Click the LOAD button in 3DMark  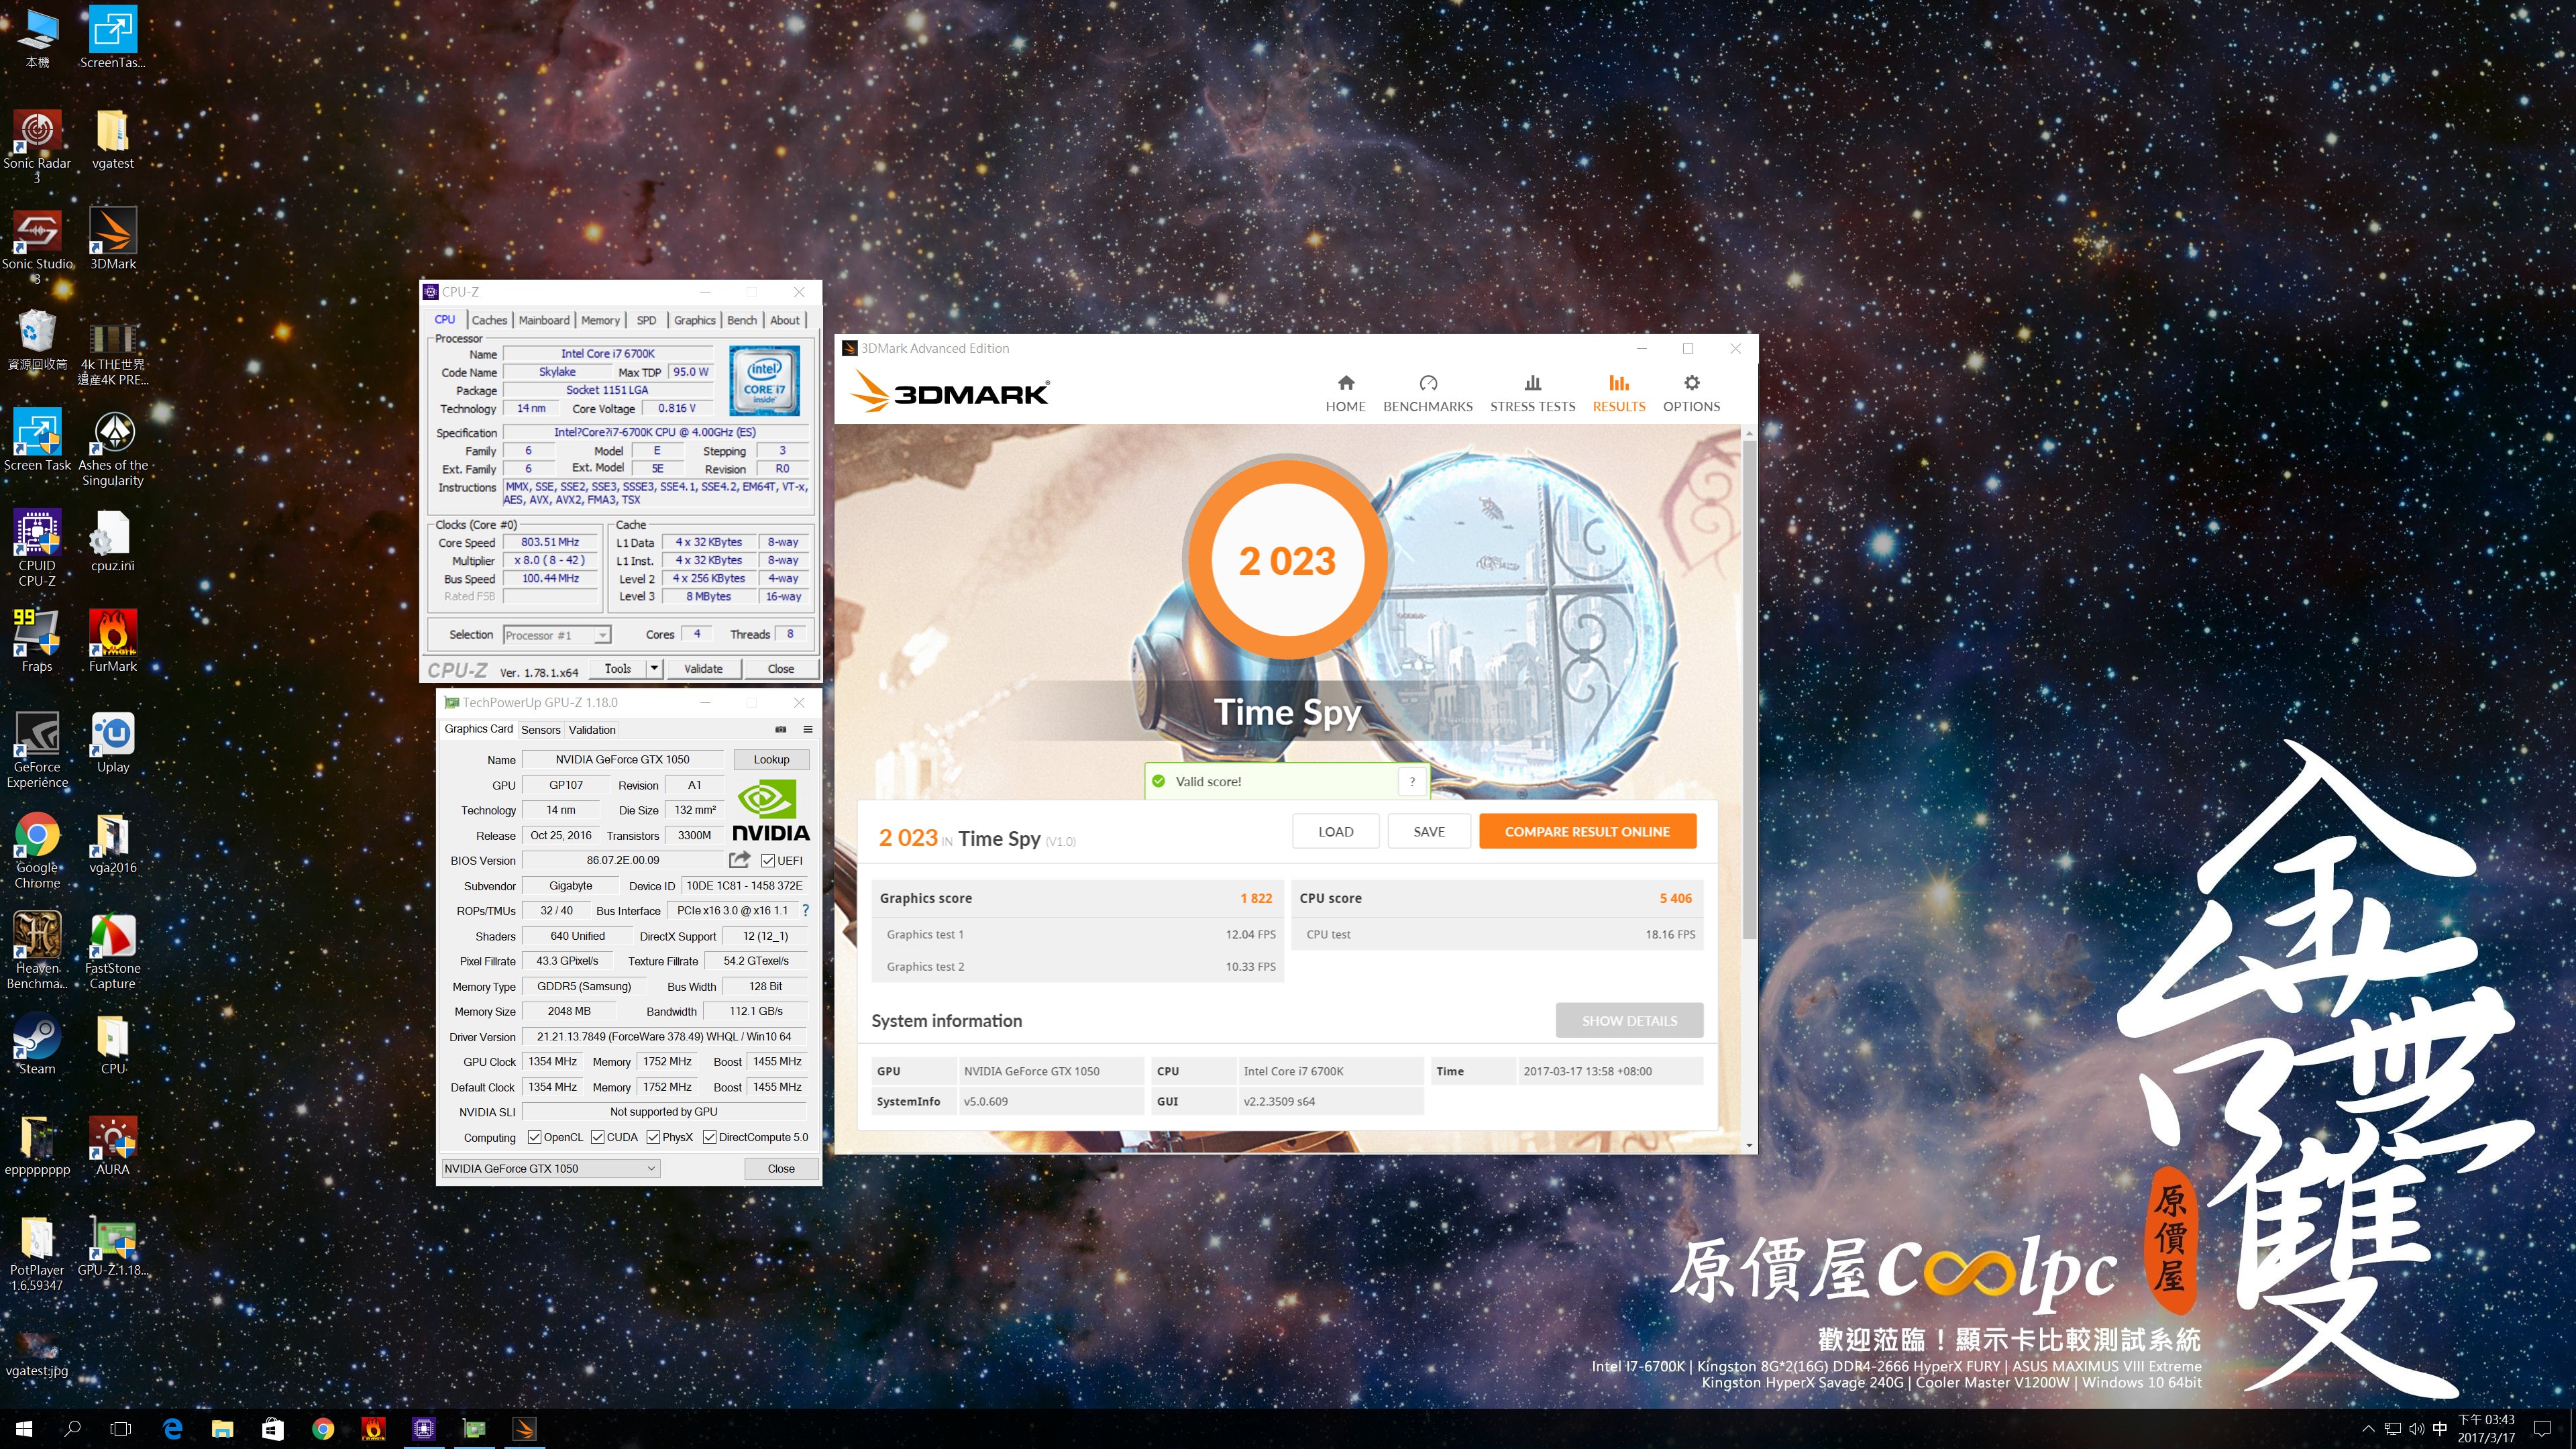click(1335, 831)
